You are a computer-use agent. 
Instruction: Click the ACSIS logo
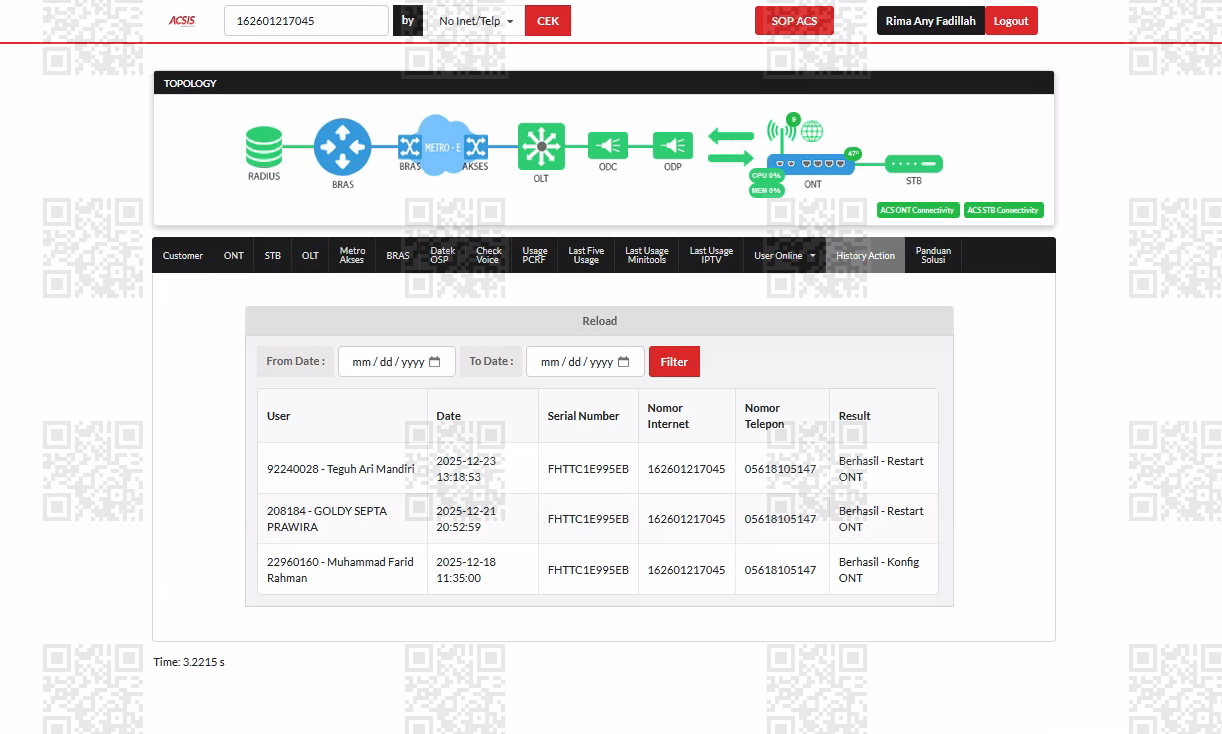click(x=182, y=20)
